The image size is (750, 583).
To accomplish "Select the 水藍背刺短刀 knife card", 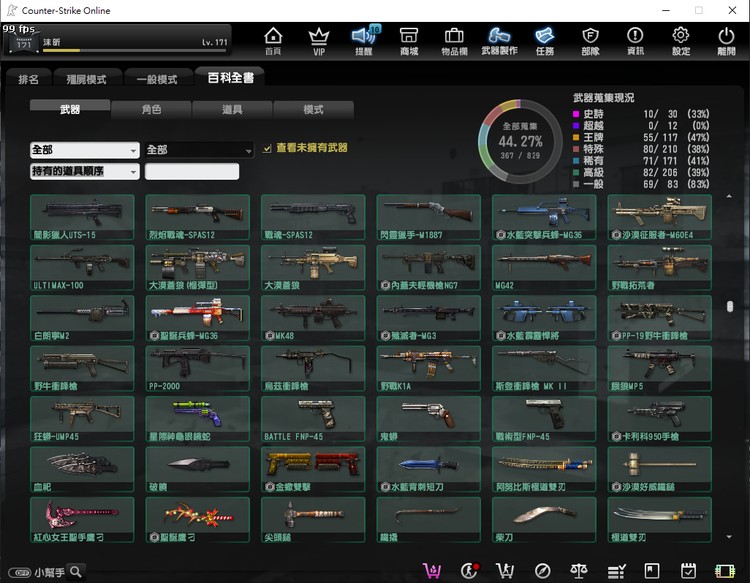I will 429,469.
